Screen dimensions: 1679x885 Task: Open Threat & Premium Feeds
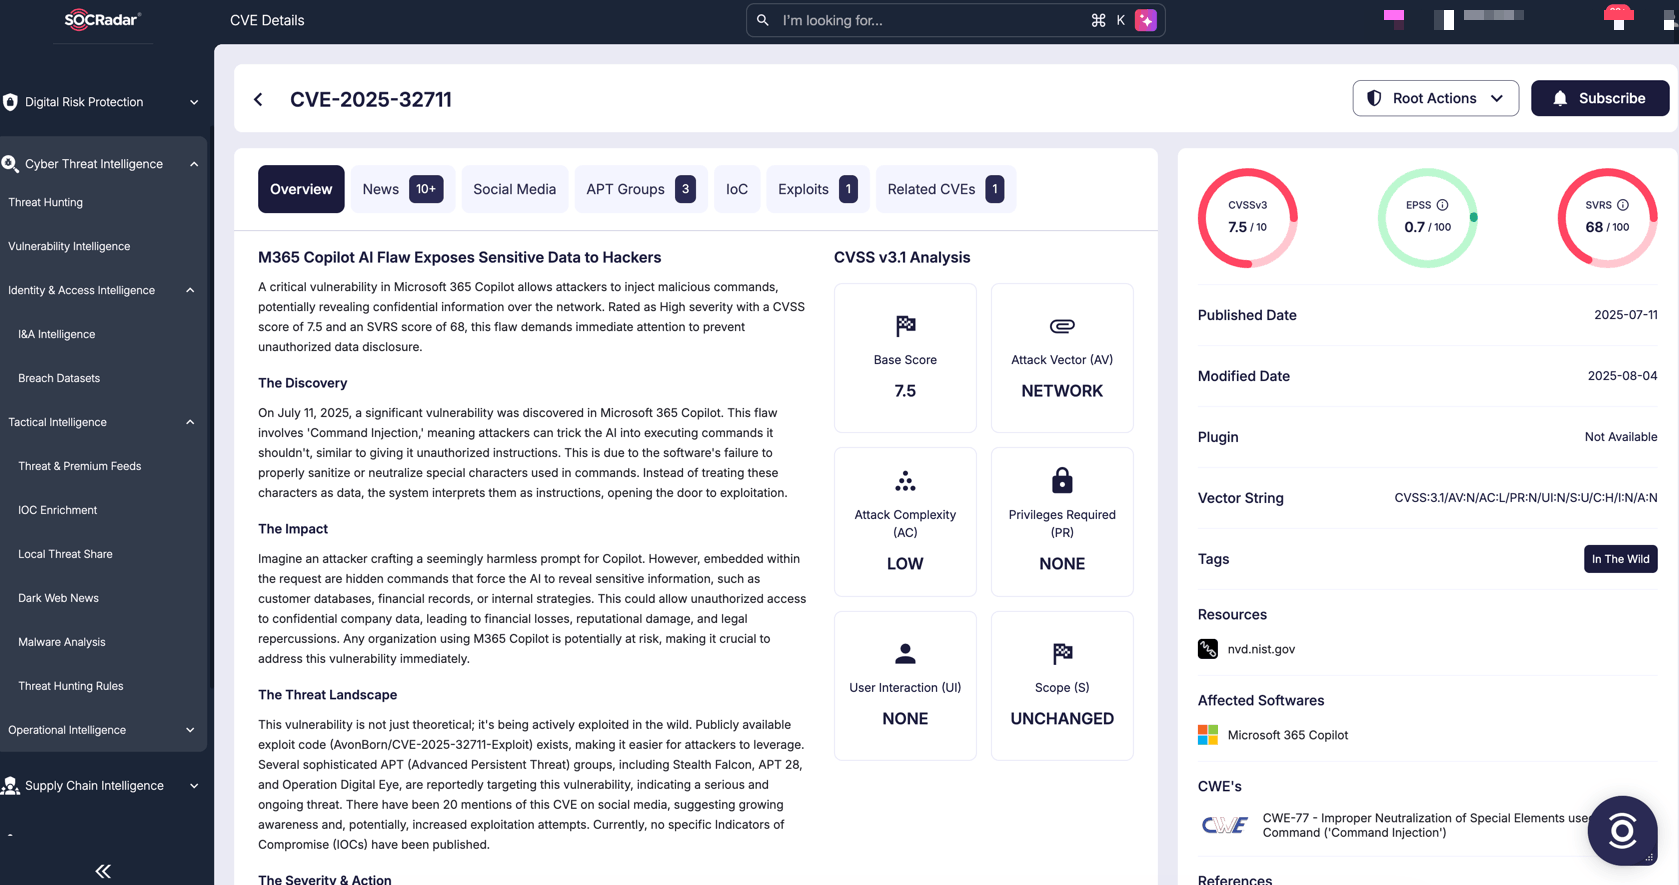80,466
